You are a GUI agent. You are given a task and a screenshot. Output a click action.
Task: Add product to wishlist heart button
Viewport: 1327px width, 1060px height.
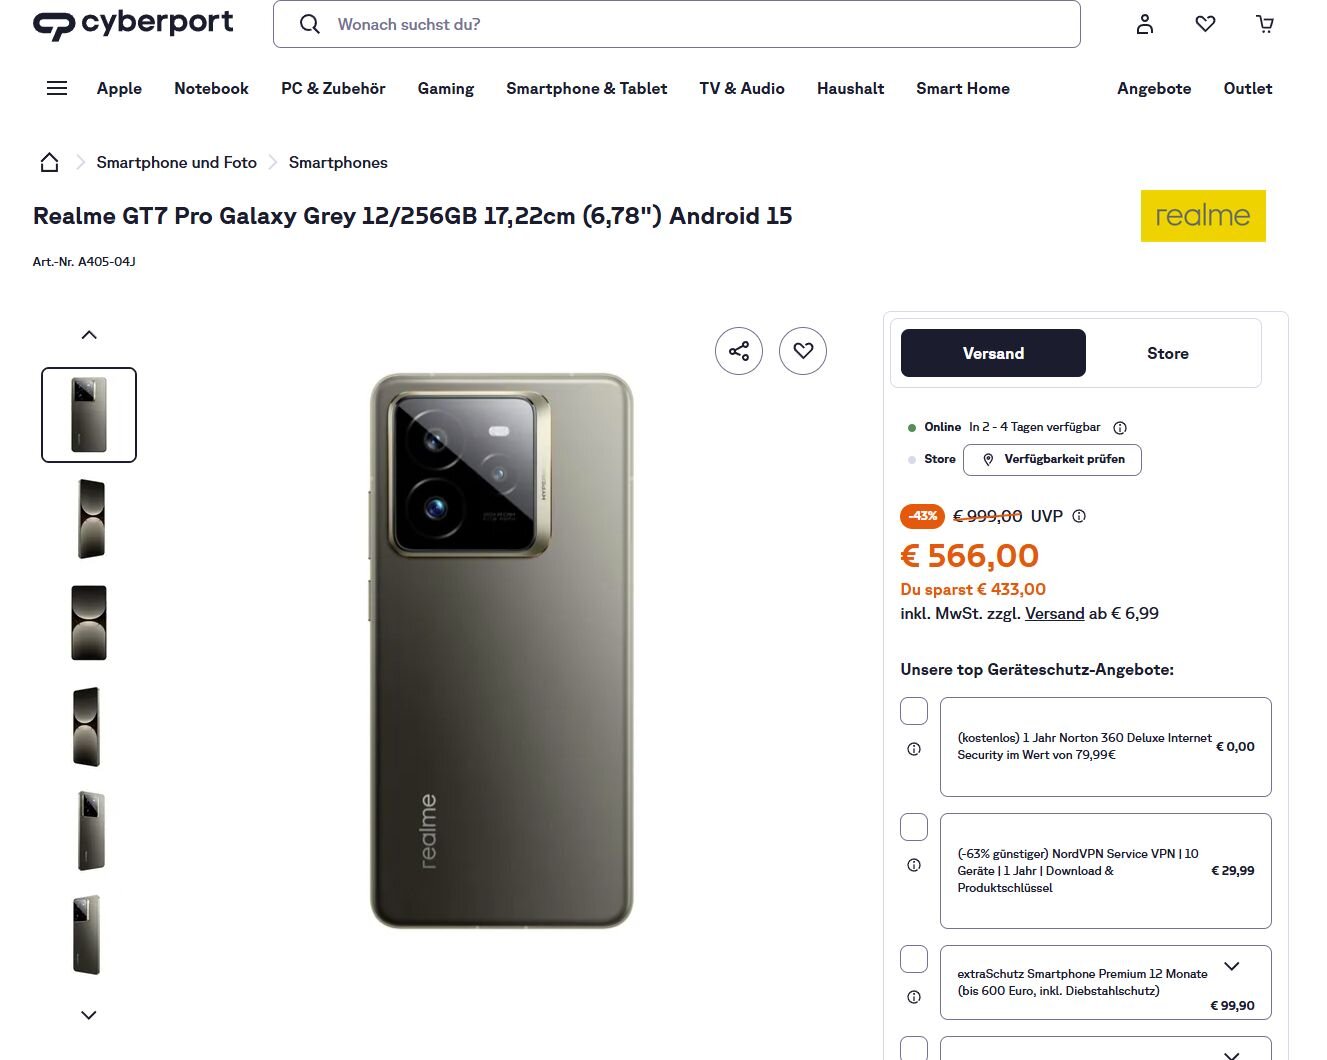803,351
